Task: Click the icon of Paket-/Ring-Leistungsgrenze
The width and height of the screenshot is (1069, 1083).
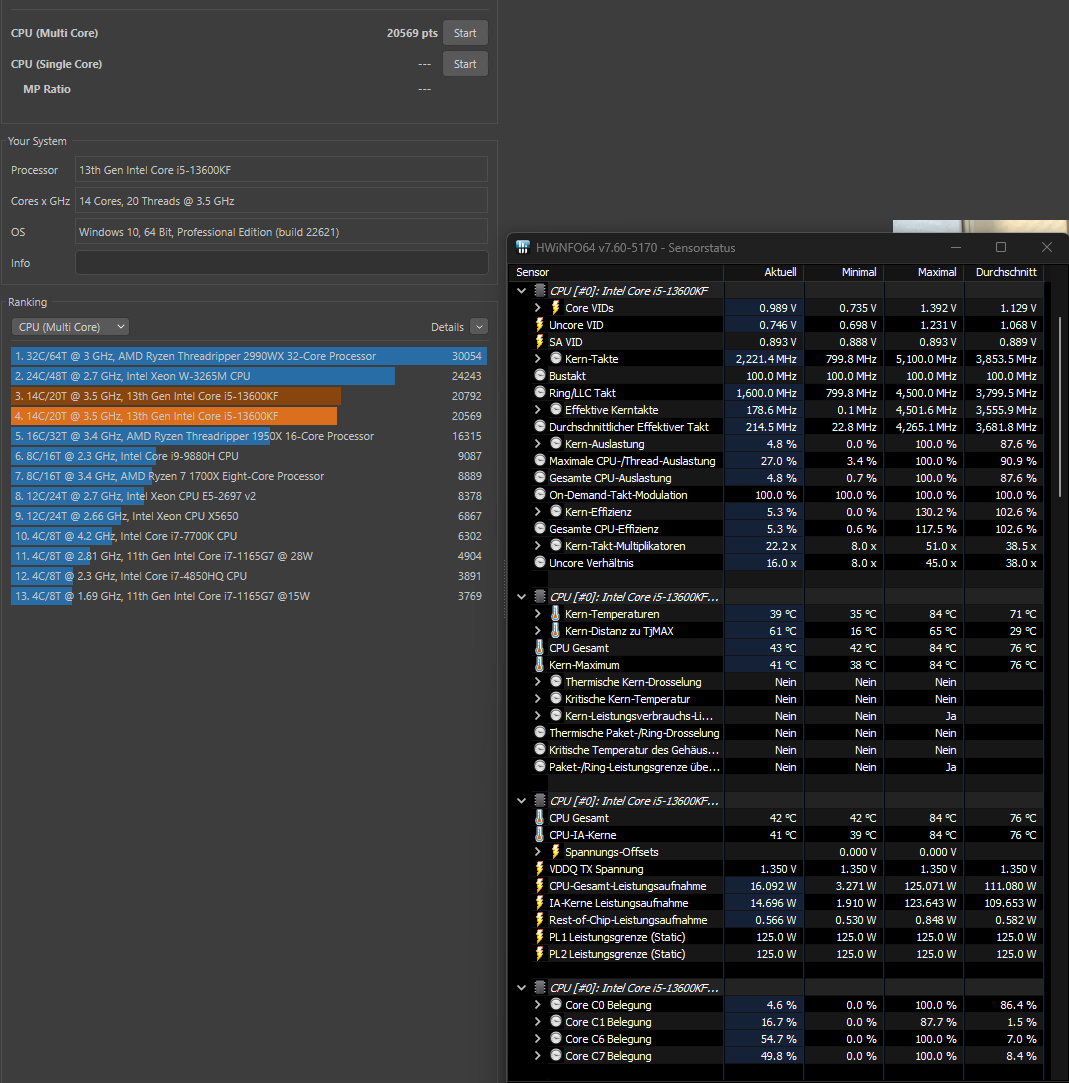Action: 540,767
